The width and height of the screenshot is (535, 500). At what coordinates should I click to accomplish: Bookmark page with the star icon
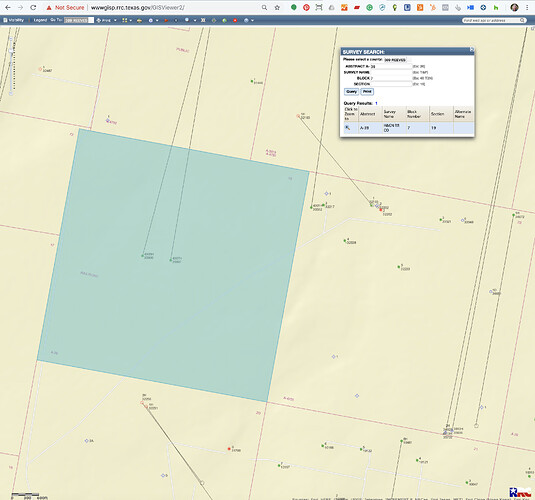(x=277, y=7)
